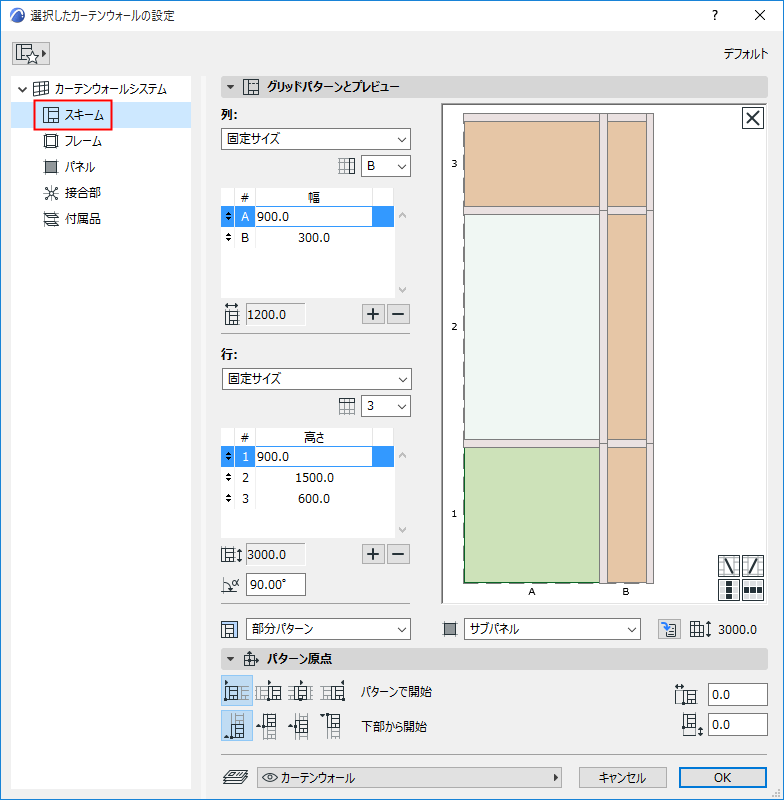
Task: Click the orange panel A3 in preview
Action: click(532, 164)
